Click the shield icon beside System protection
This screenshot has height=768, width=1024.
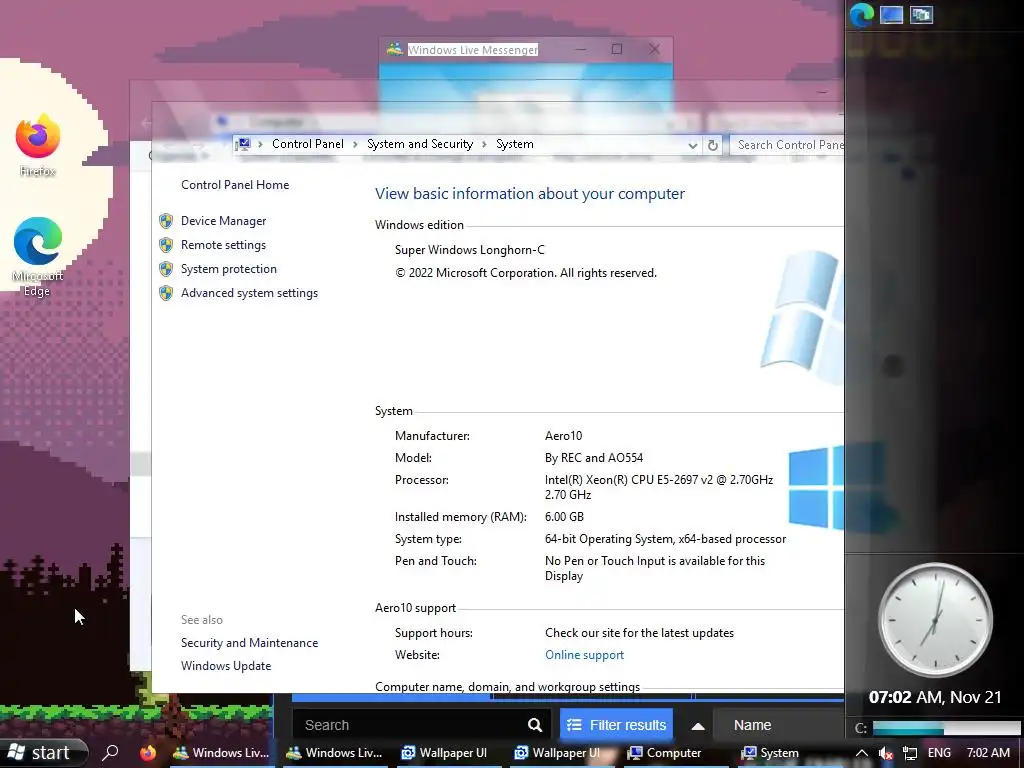pos(166,269)
